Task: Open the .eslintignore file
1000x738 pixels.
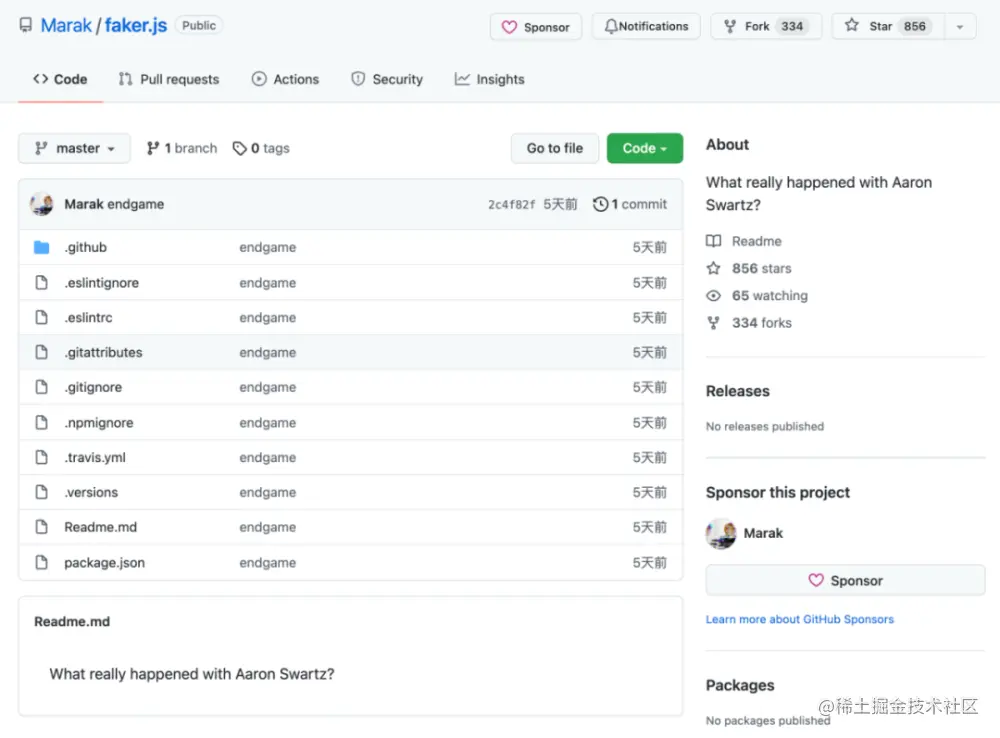Action: [101, 283]
